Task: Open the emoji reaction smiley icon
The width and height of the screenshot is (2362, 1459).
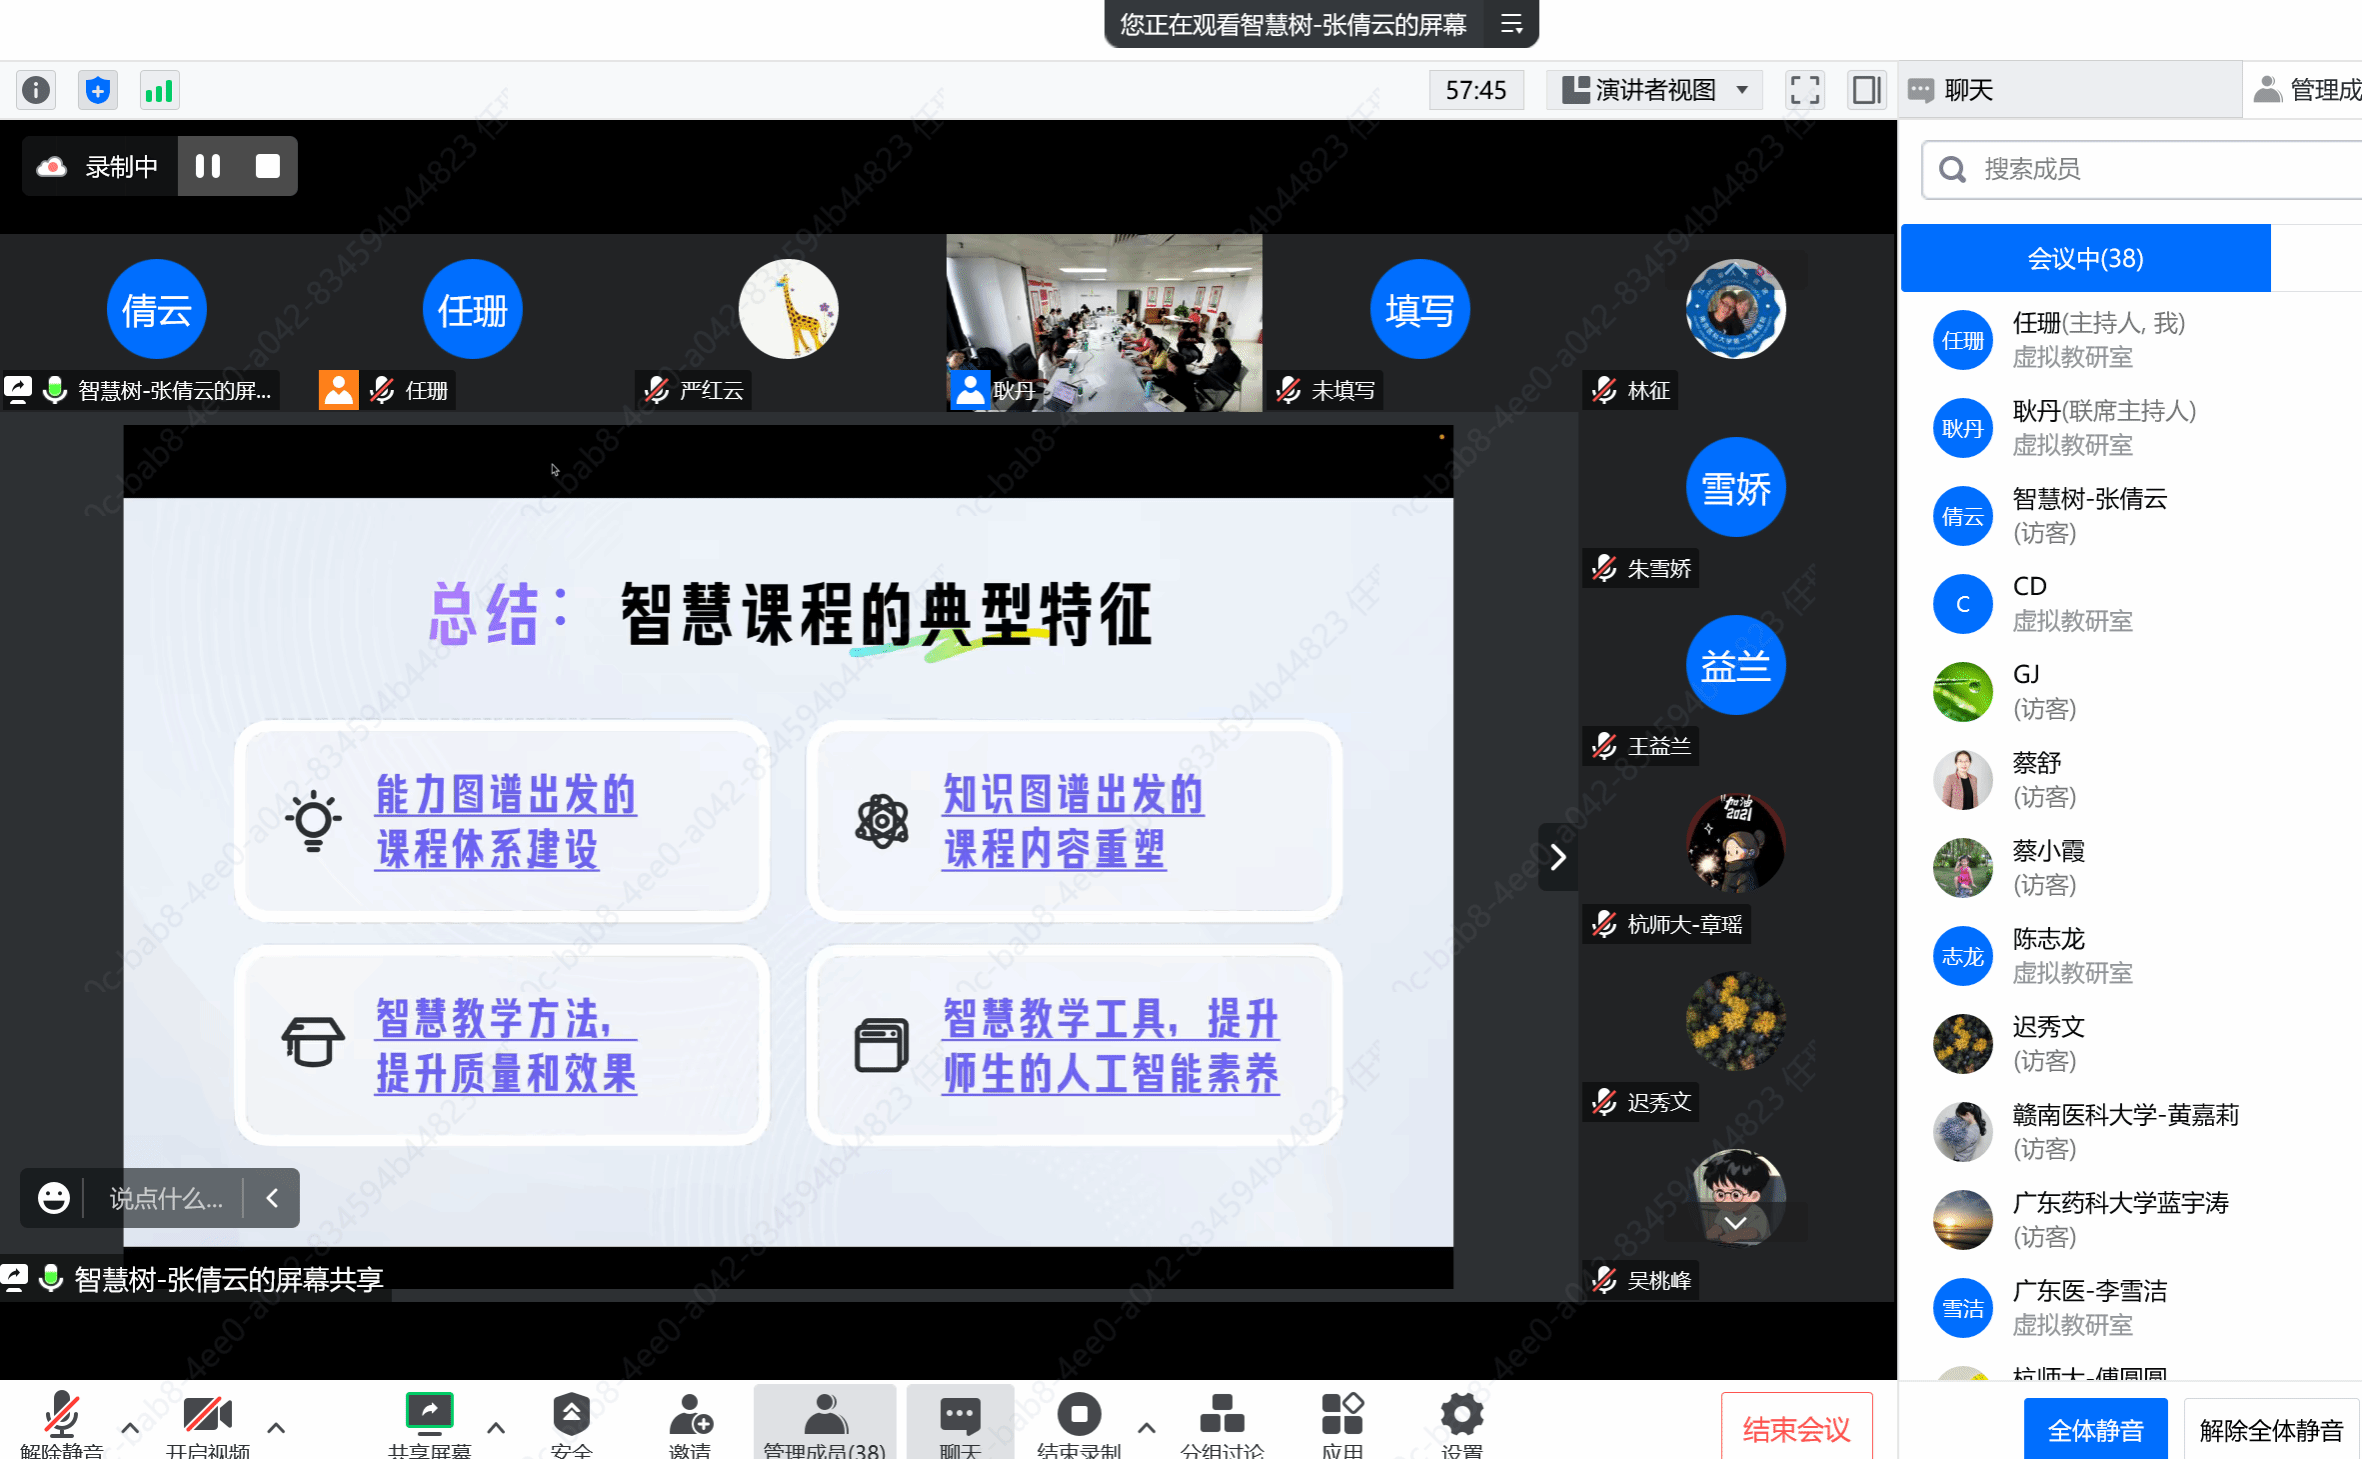Action: (x=54, y=1197)
